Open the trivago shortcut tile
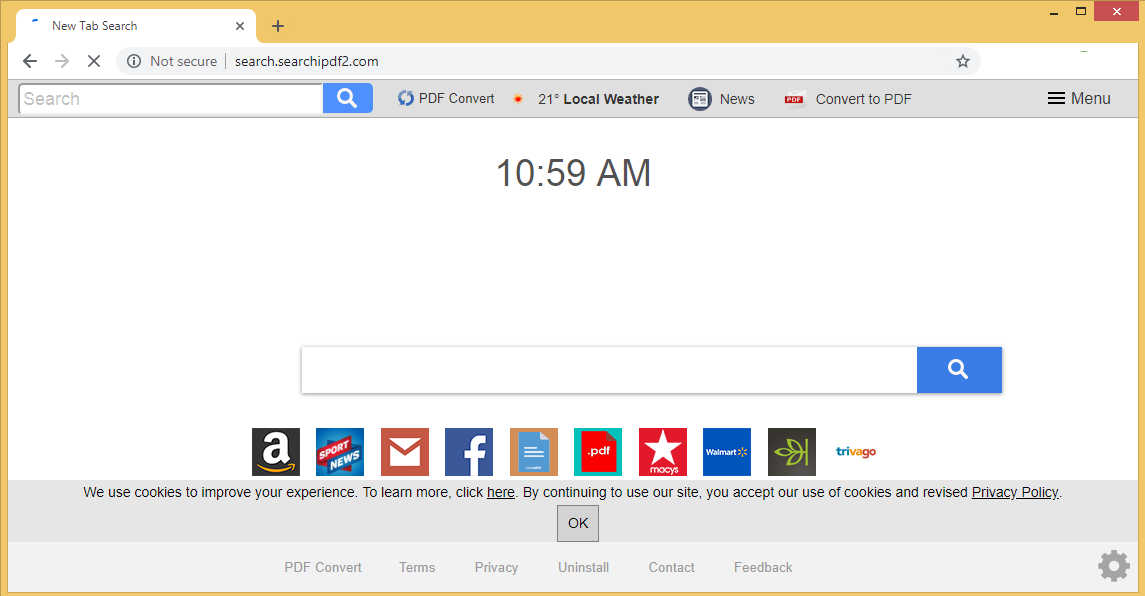Image resolution: width=1145 pixels, height=596 pixels. pos(856,452)
